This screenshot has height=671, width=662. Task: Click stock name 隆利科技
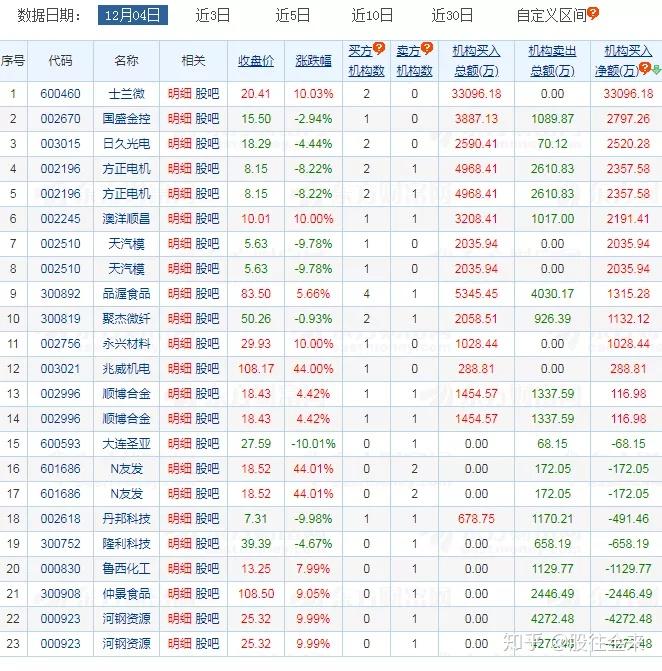click(x=126, y=543)
